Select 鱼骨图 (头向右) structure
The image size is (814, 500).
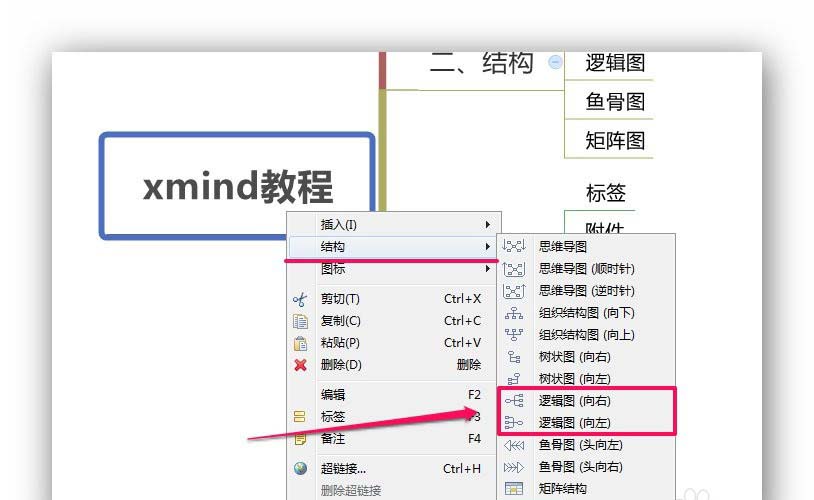click(x=580, y=467)
